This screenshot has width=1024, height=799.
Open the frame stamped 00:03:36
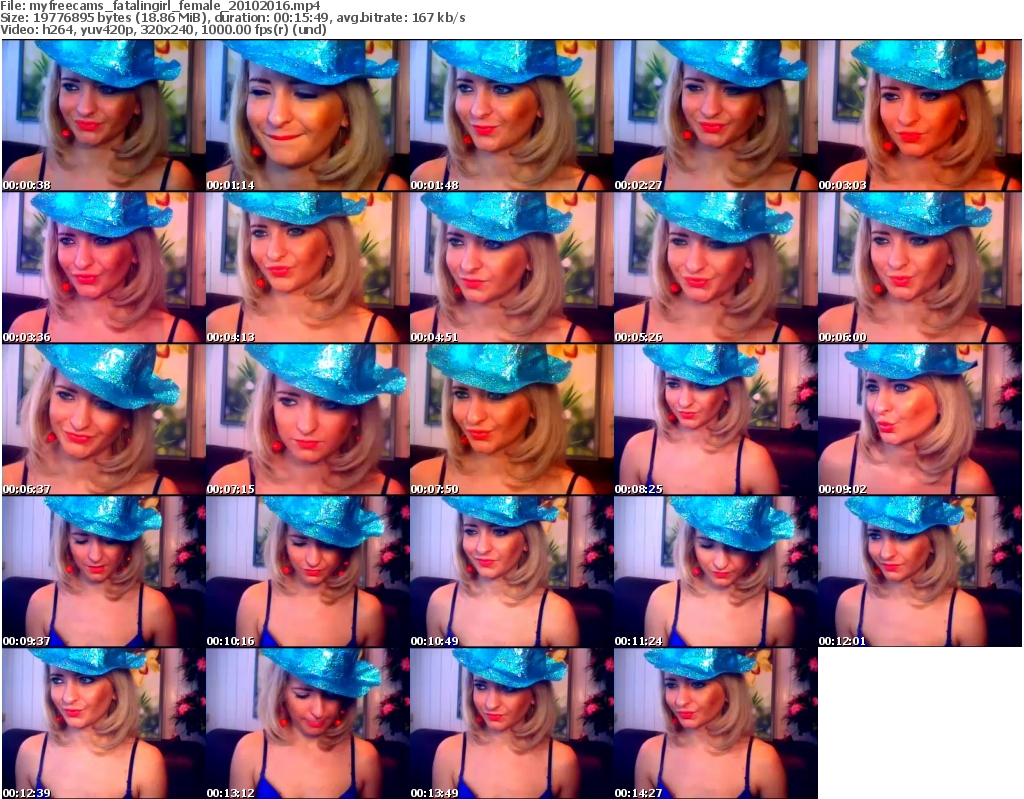pyautogui.click(x=103, y=268)
